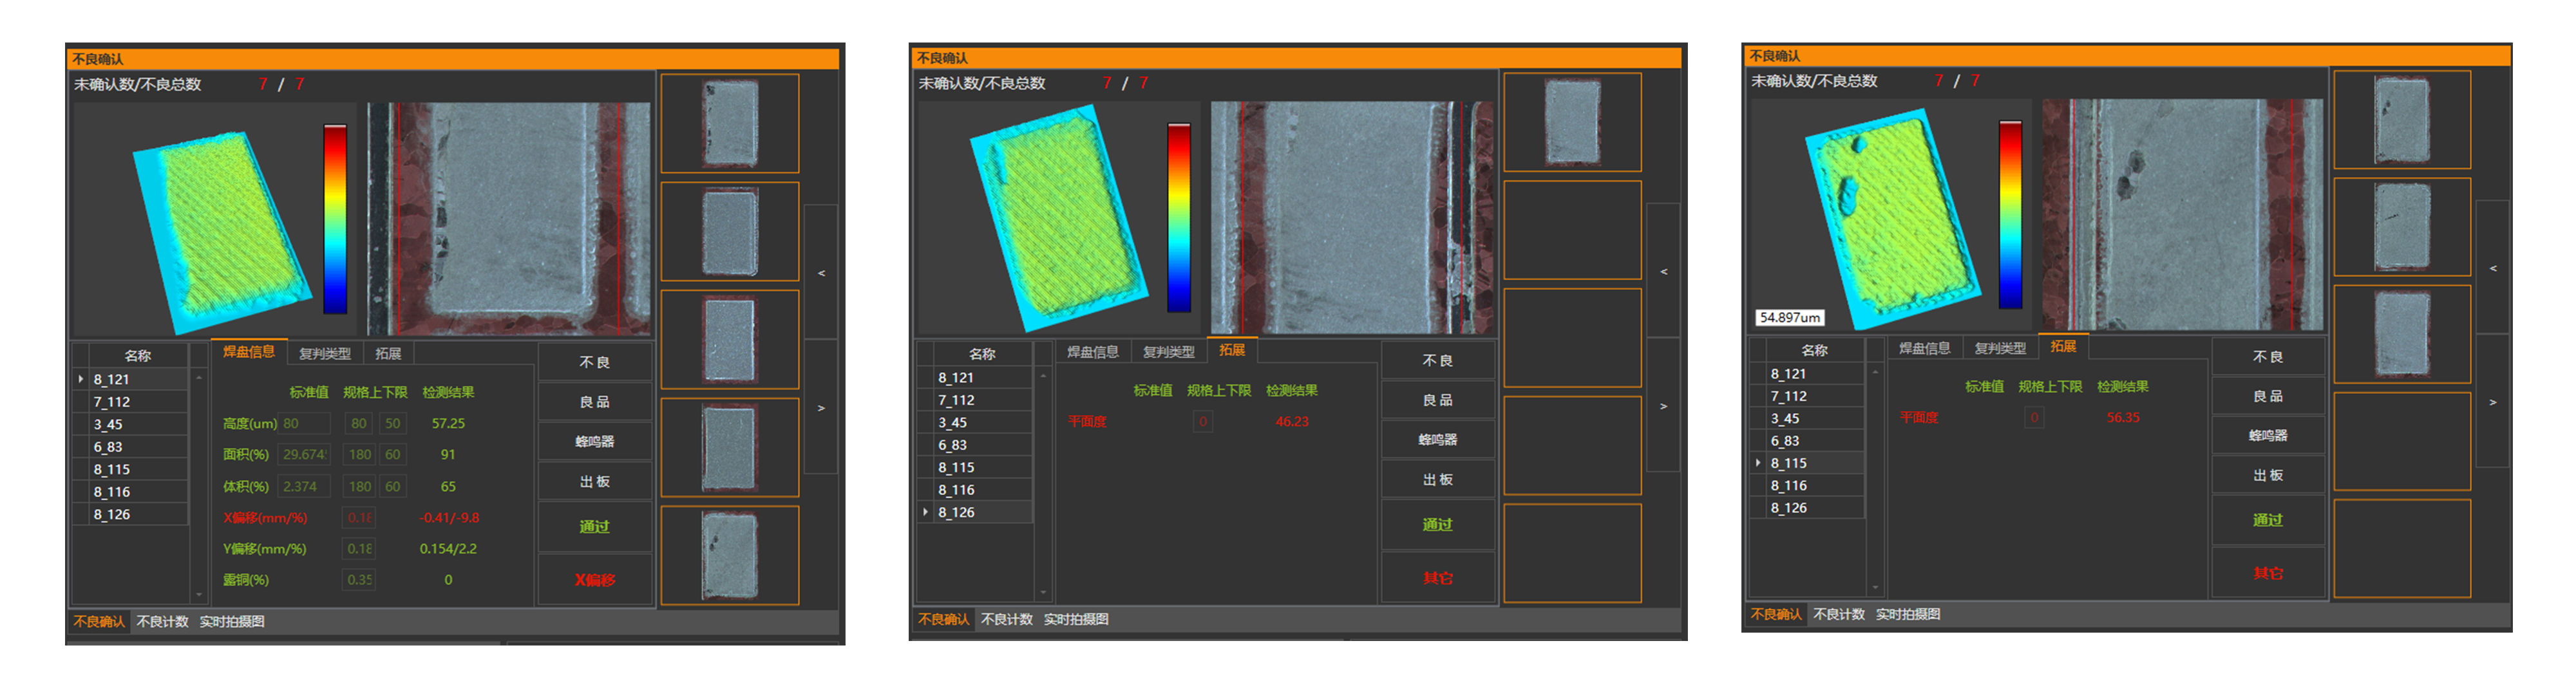Click color scale bar in middle window
The image size is (2576, 679).
point(1180,218)
